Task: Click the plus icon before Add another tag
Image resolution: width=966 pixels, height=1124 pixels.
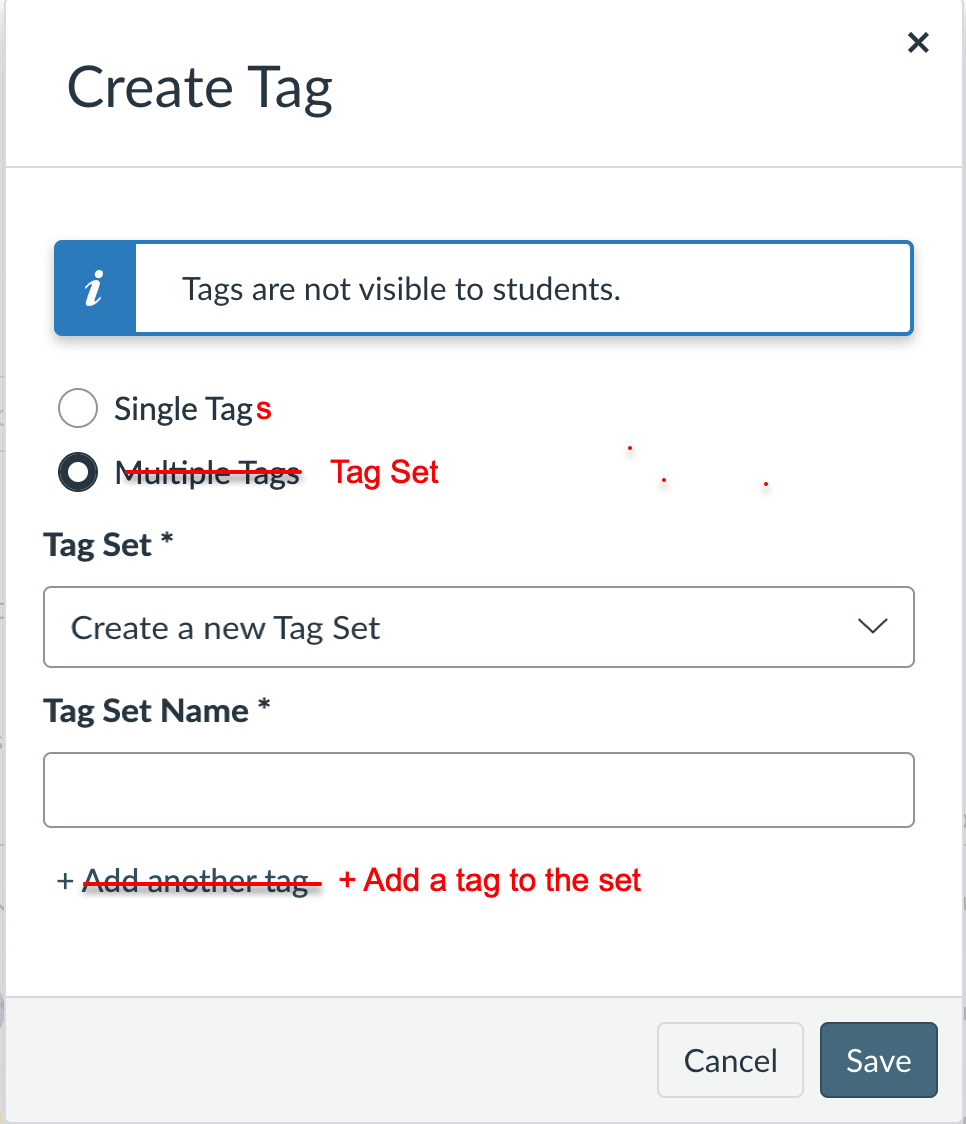Action: point(64,880)
